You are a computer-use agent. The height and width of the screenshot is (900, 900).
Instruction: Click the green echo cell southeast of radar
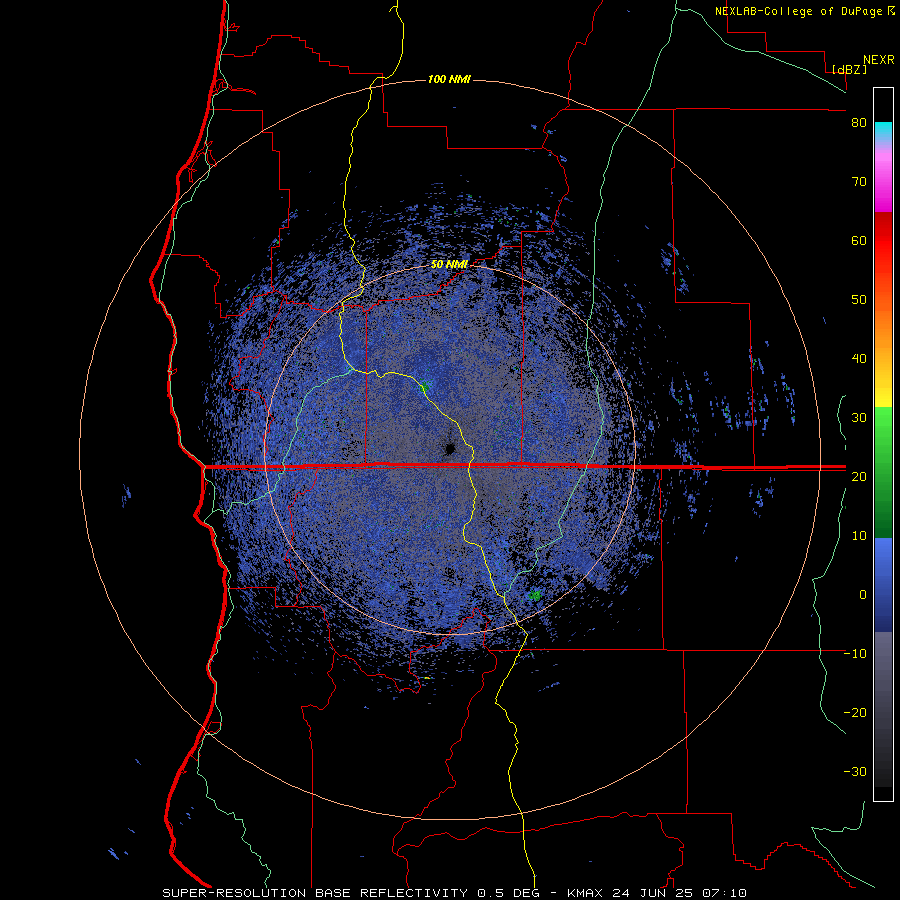pos(535,595)
